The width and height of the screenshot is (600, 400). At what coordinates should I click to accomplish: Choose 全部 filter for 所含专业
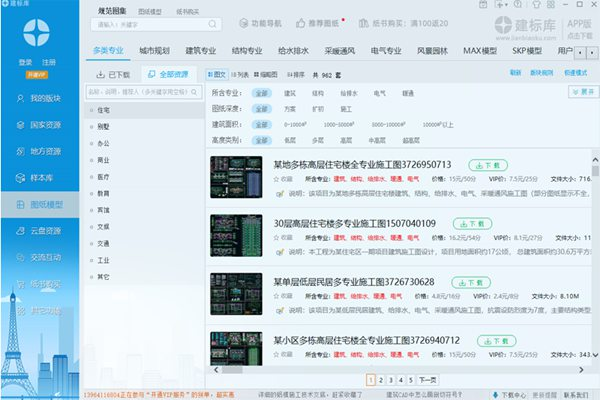(261, 93)
